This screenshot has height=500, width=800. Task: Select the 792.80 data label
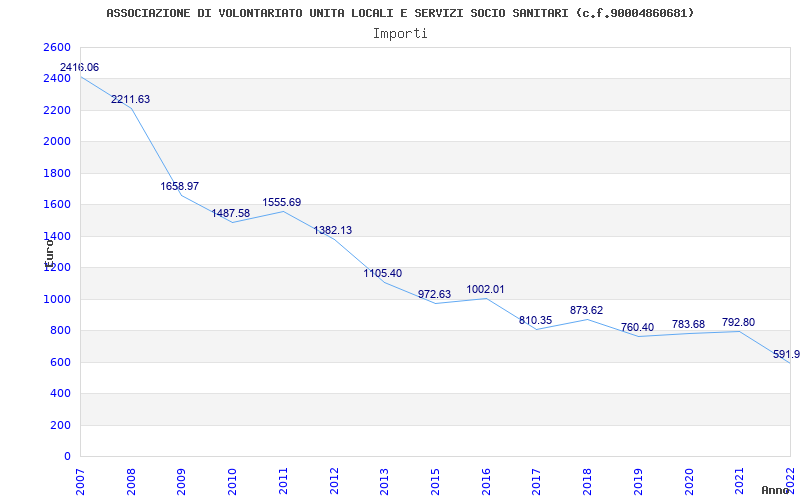[x=738, y=322]
